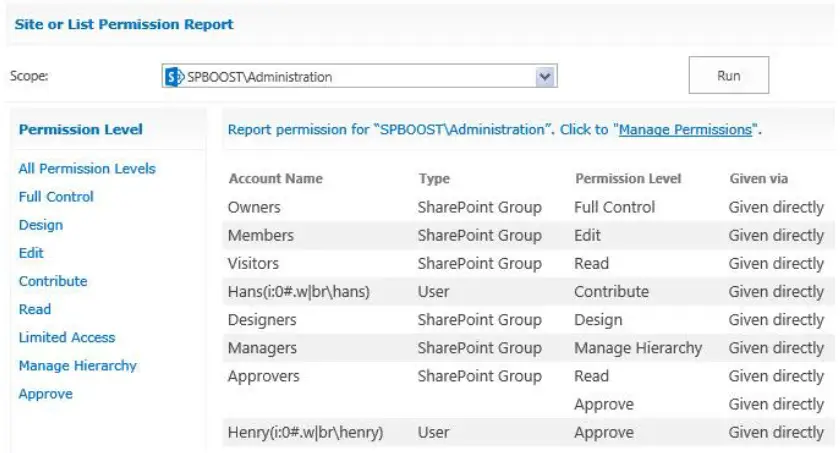Screen dimensions: 840x453
Task: Filter by Design in left panel
Action: point(41,225)
